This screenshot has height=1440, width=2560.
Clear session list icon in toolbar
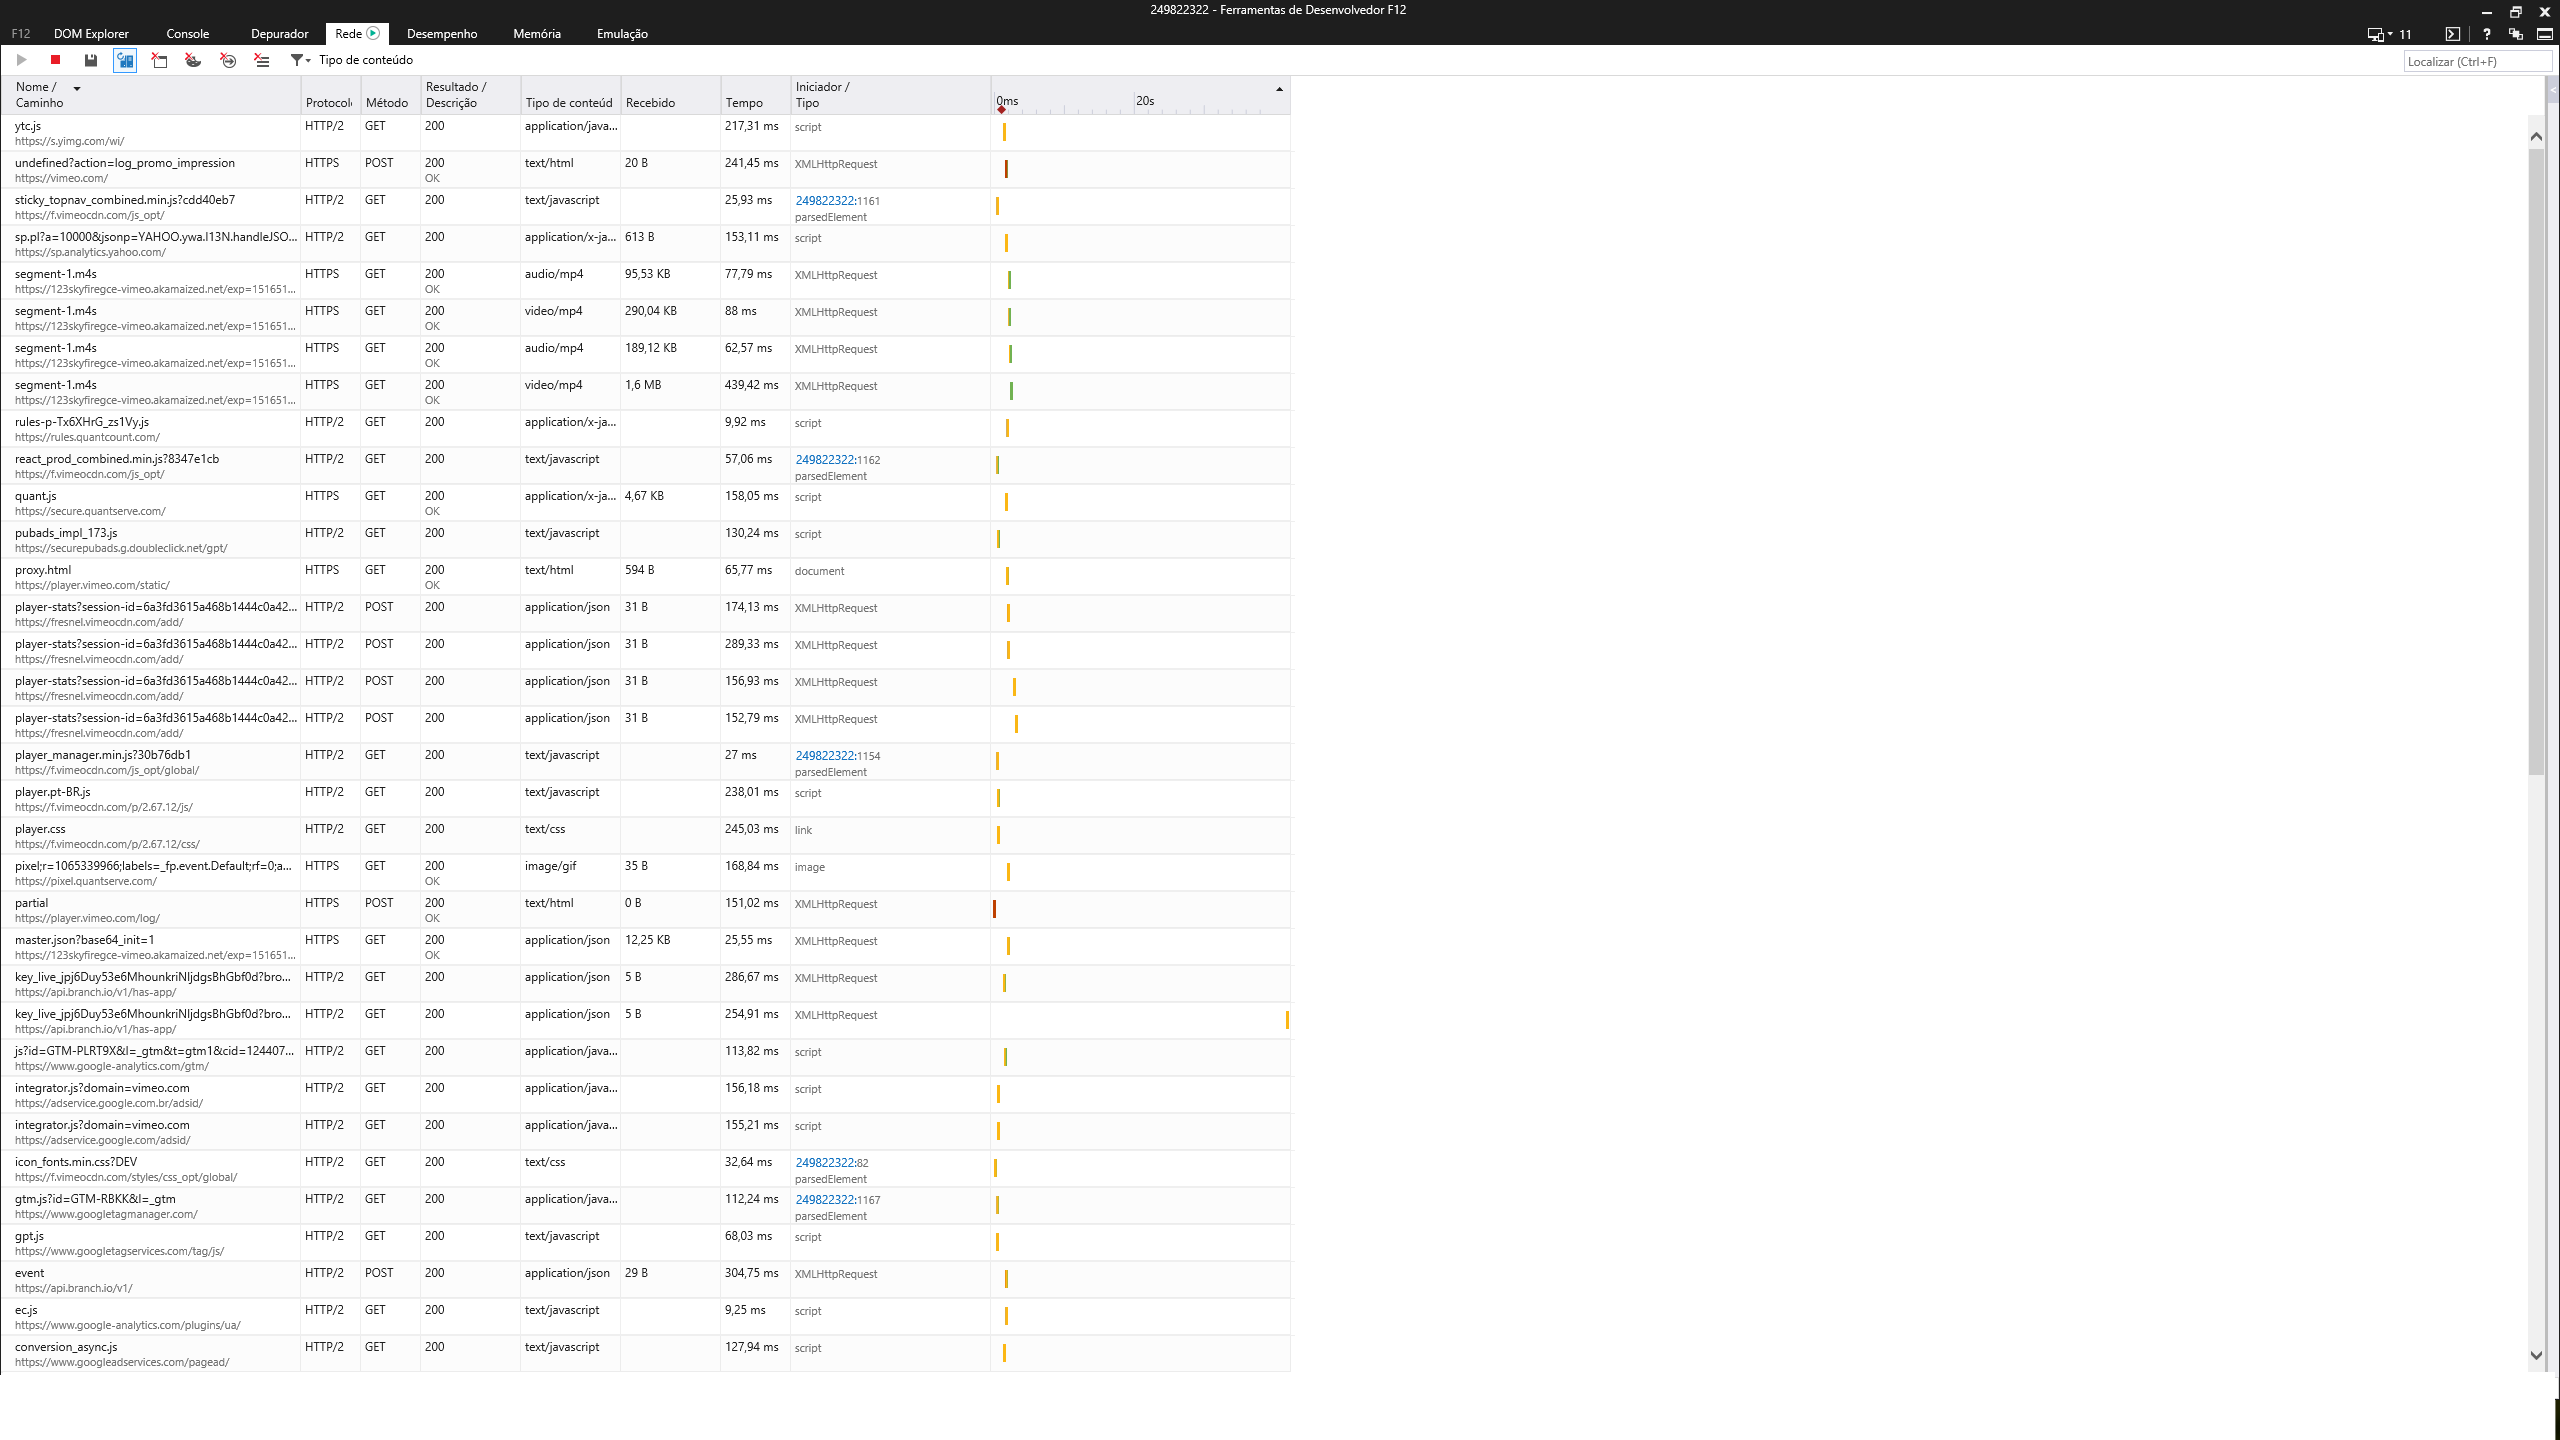262,60
